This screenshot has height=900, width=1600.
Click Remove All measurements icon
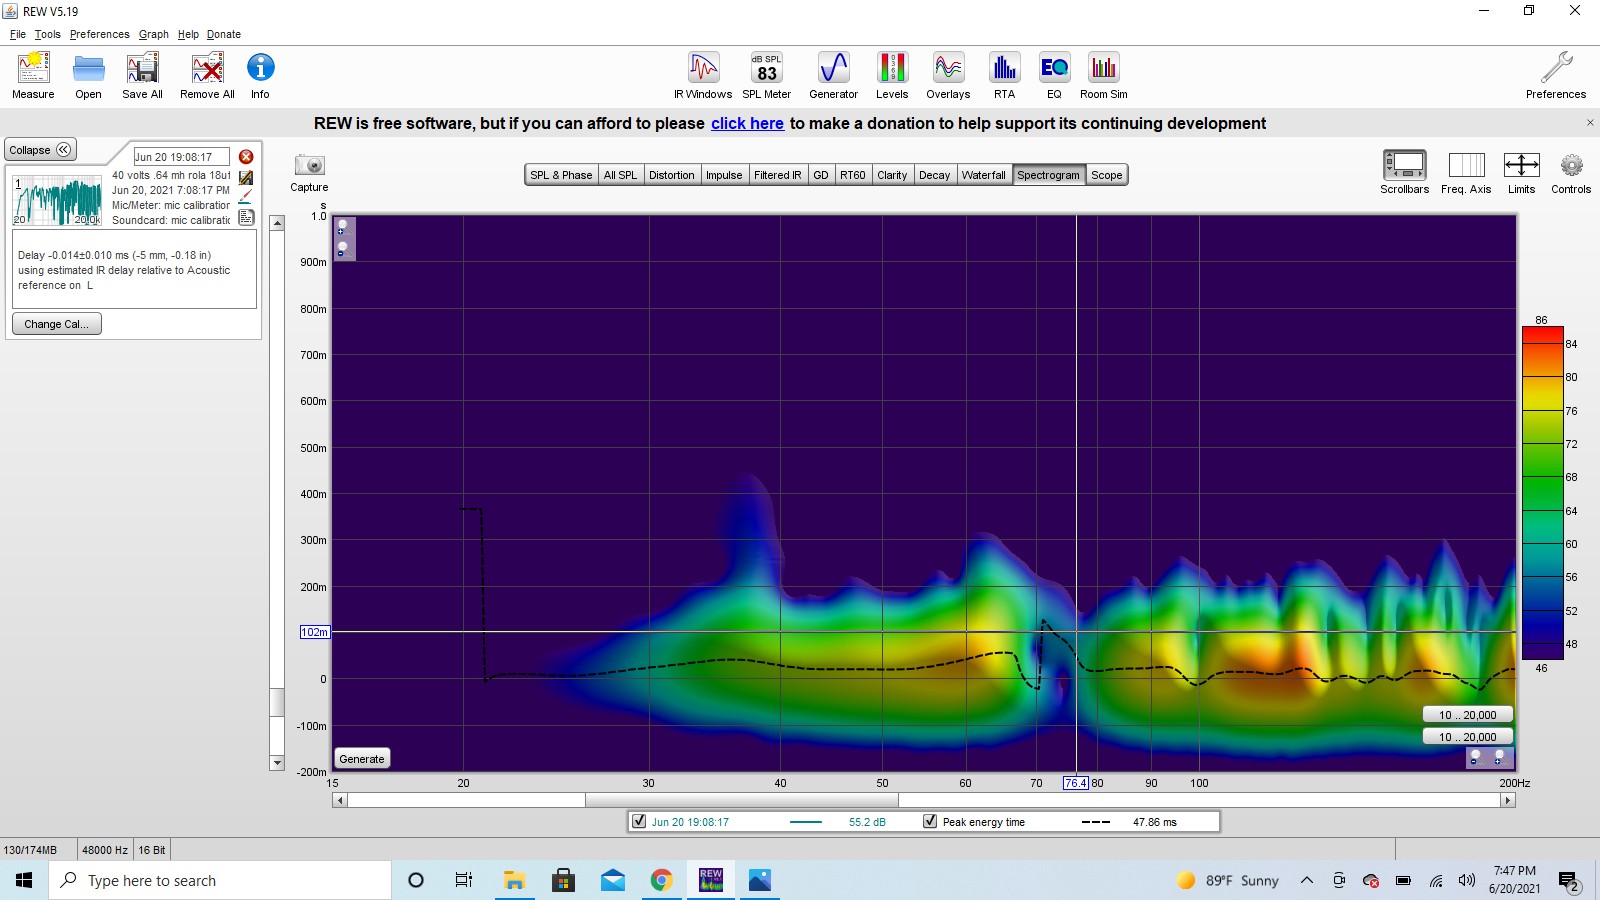click(x=208, y=68)
